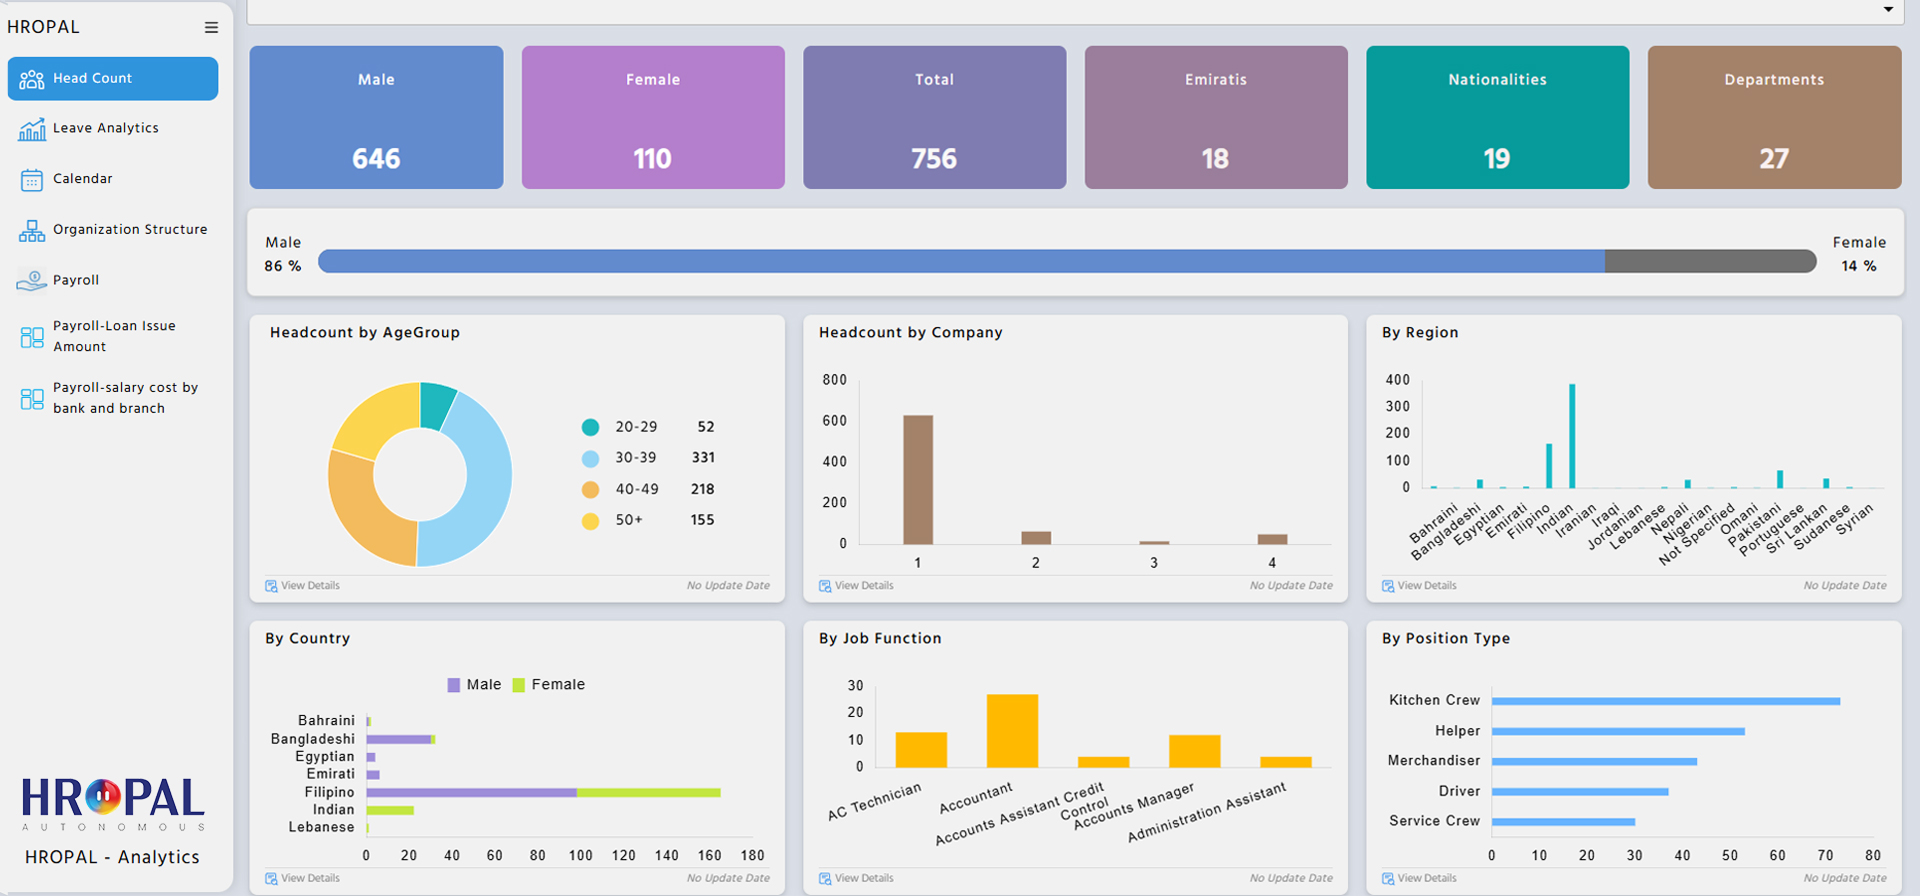Go to Calendar in sidebar
Viewport: 1920px width, 896px height.
pos(83,179)
